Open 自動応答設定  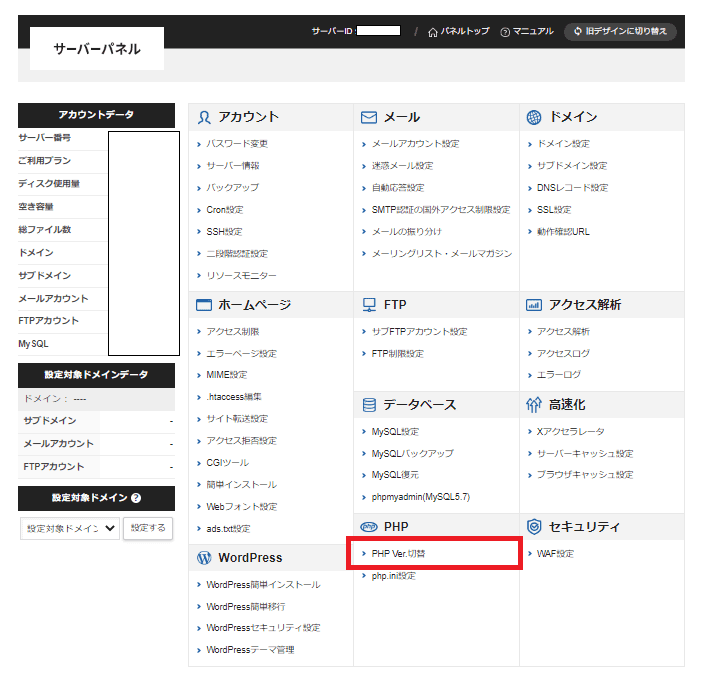[398, 188]
